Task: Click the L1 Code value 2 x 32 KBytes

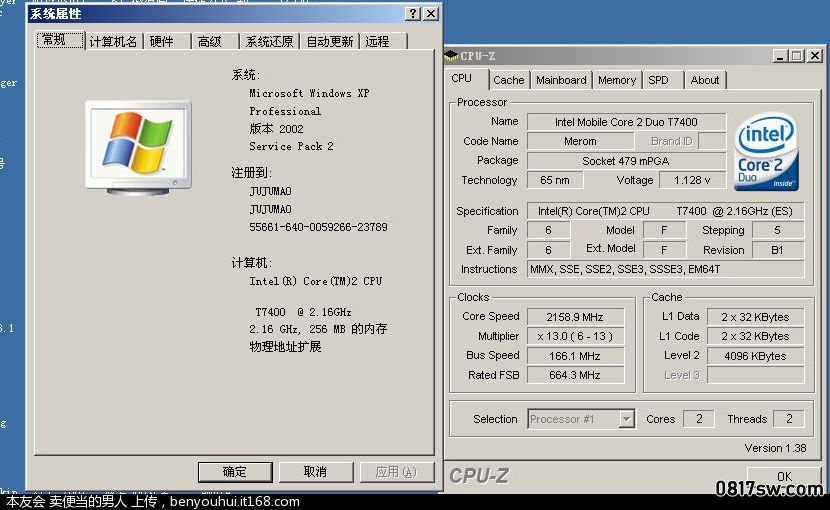Action: click(x=755, y=336)
